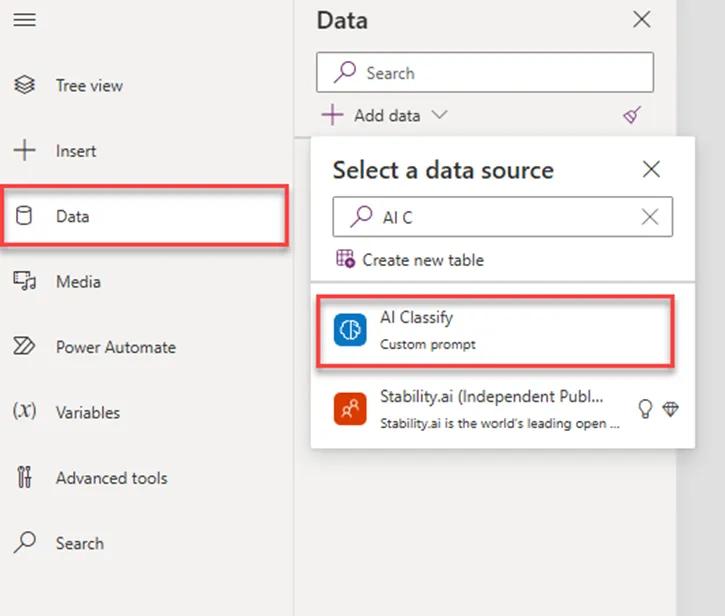Open Advanced tools pane
This screenshot has width=725, height=616.
[x=111, y=478]
